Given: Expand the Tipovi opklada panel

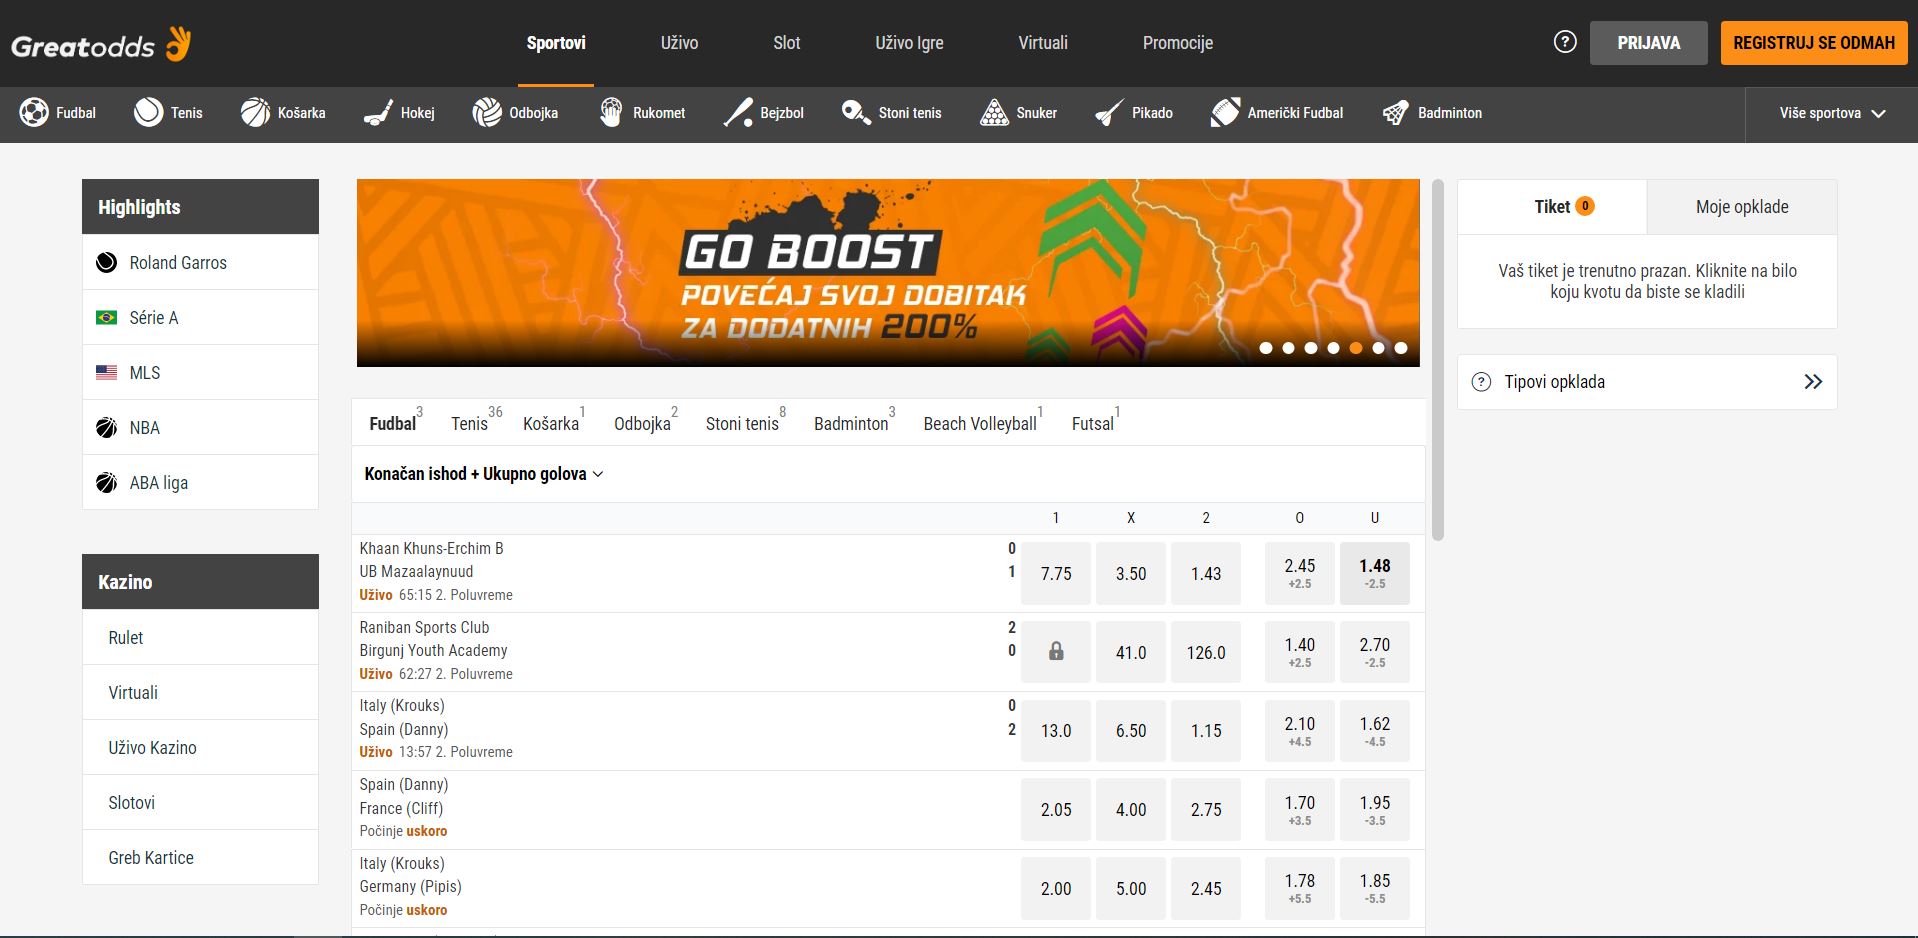Looking at the screenshot, I should coord(1812,381).
